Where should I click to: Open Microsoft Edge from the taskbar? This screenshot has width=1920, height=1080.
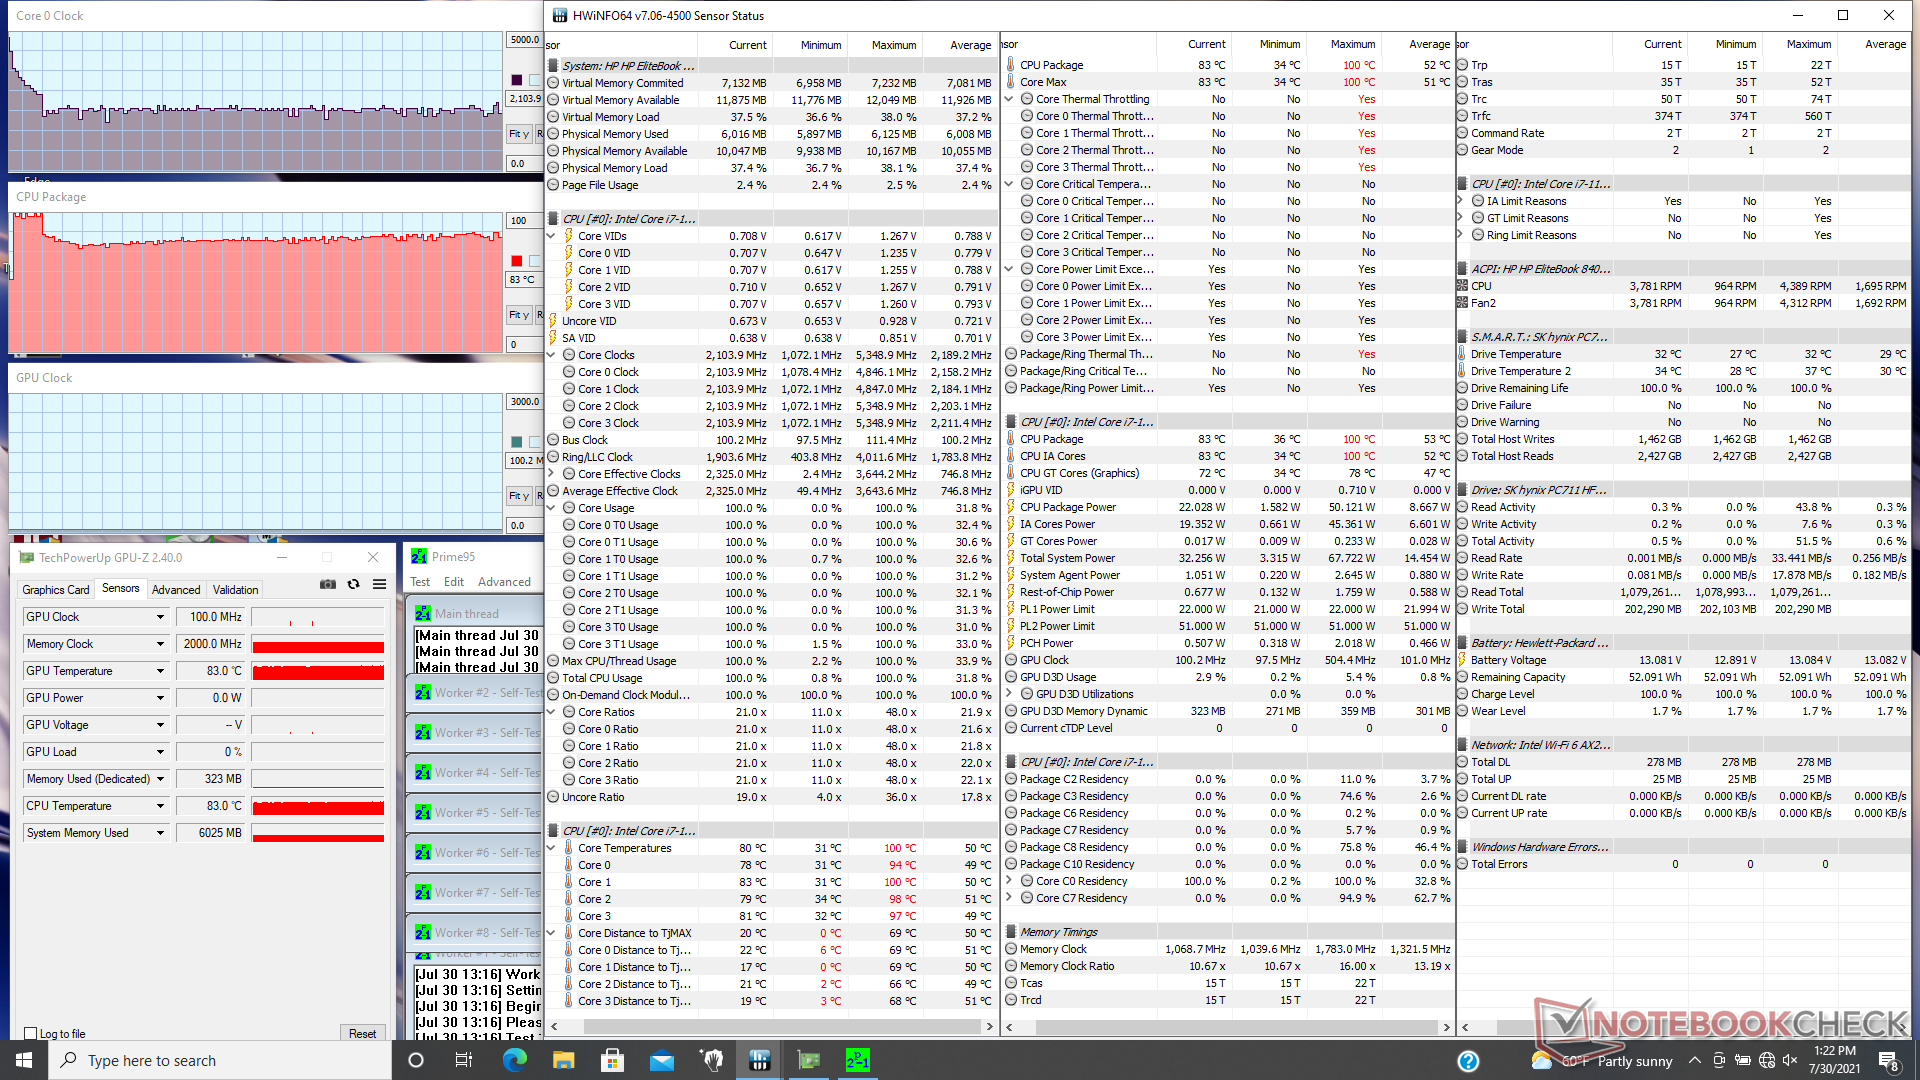[x=514, y=1060]
